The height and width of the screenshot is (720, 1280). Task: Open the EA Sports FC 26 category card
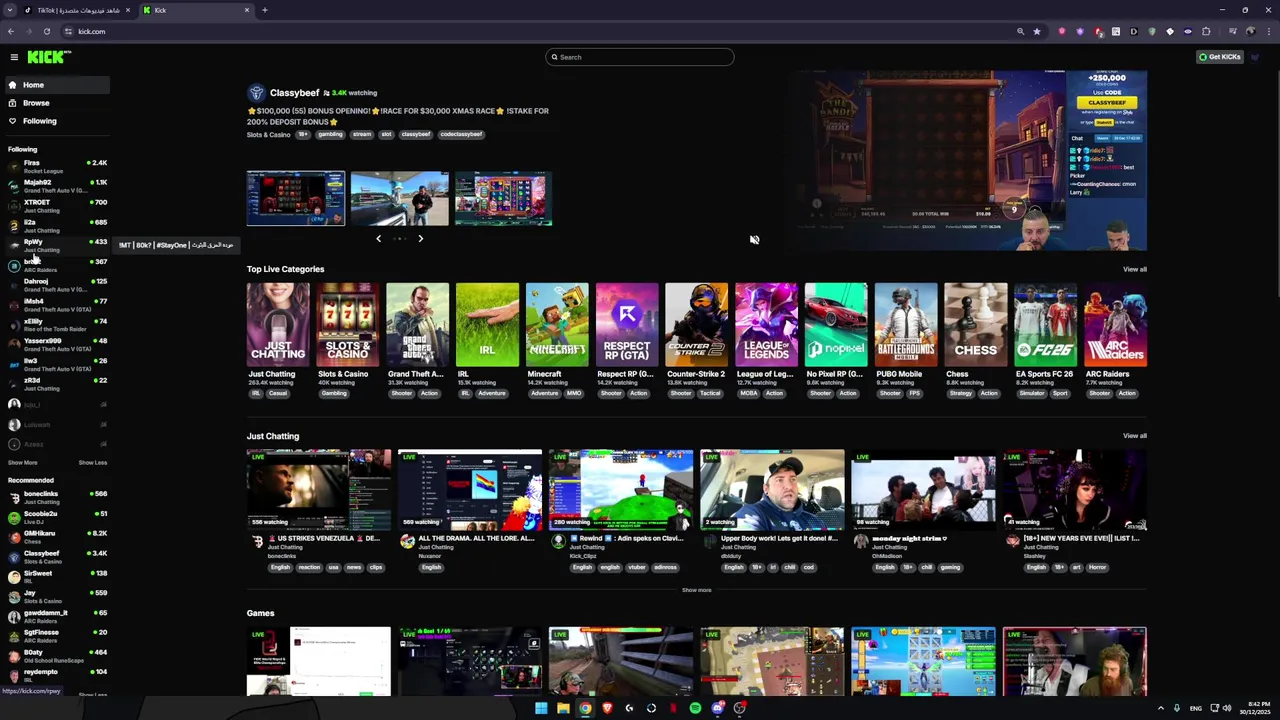1046,325
